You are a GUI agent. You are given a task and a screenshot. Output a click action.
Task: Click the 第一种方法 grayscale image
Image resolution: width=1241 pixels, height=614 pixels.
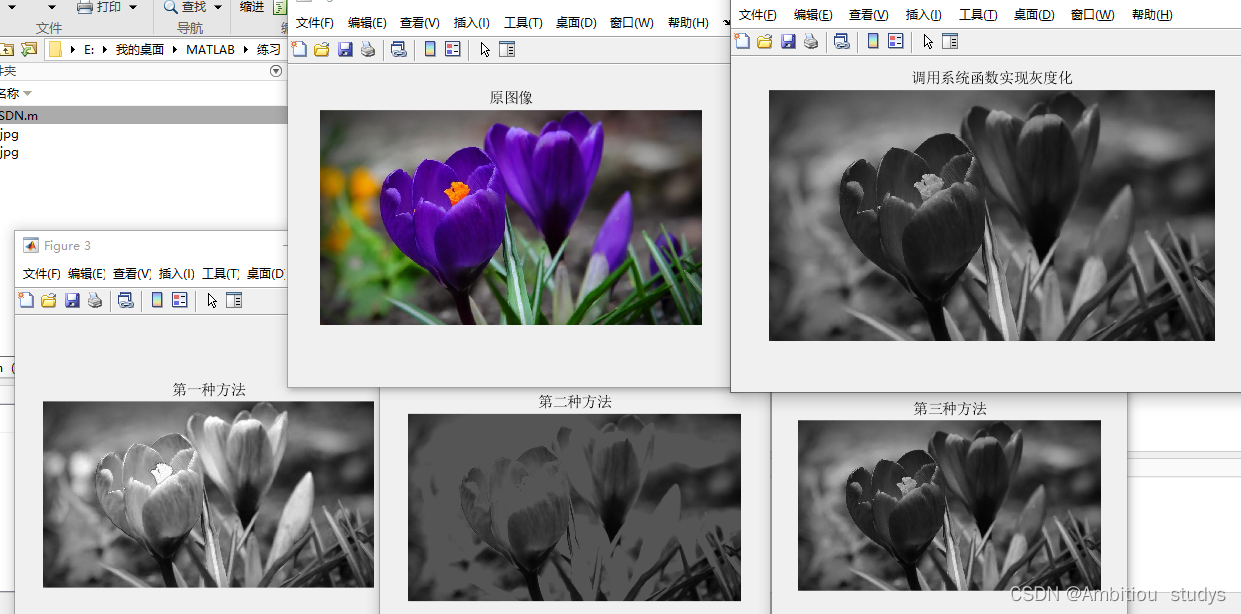click(x=208, y=494)
